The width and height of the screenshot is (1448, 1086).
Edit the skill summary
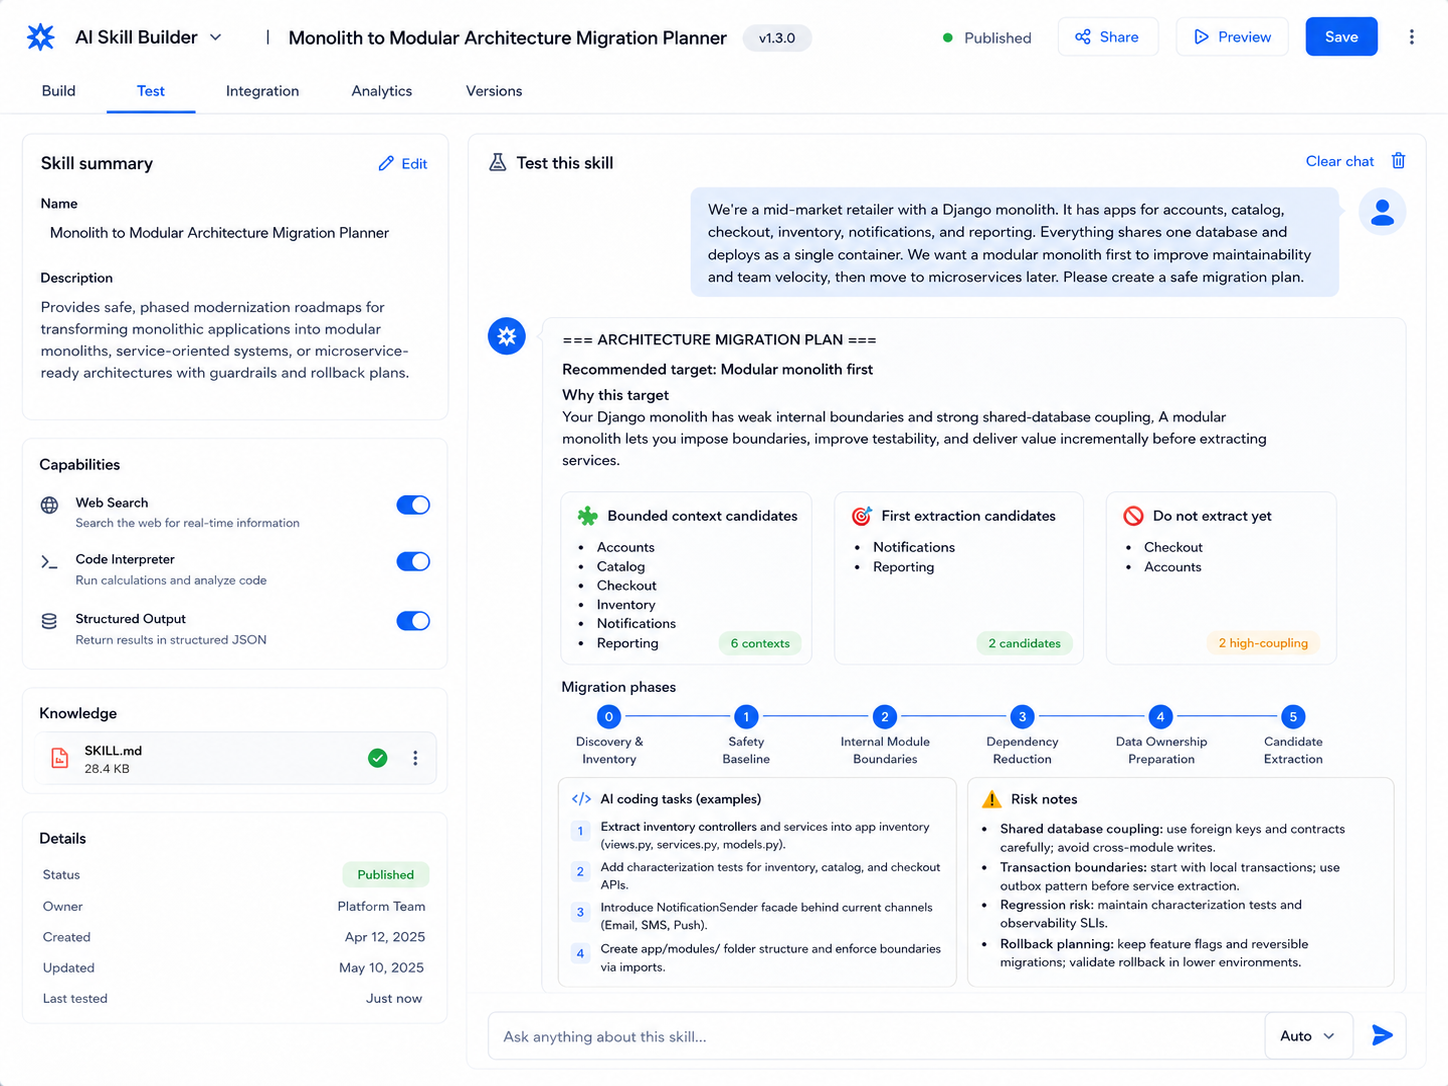pos(403,163)
